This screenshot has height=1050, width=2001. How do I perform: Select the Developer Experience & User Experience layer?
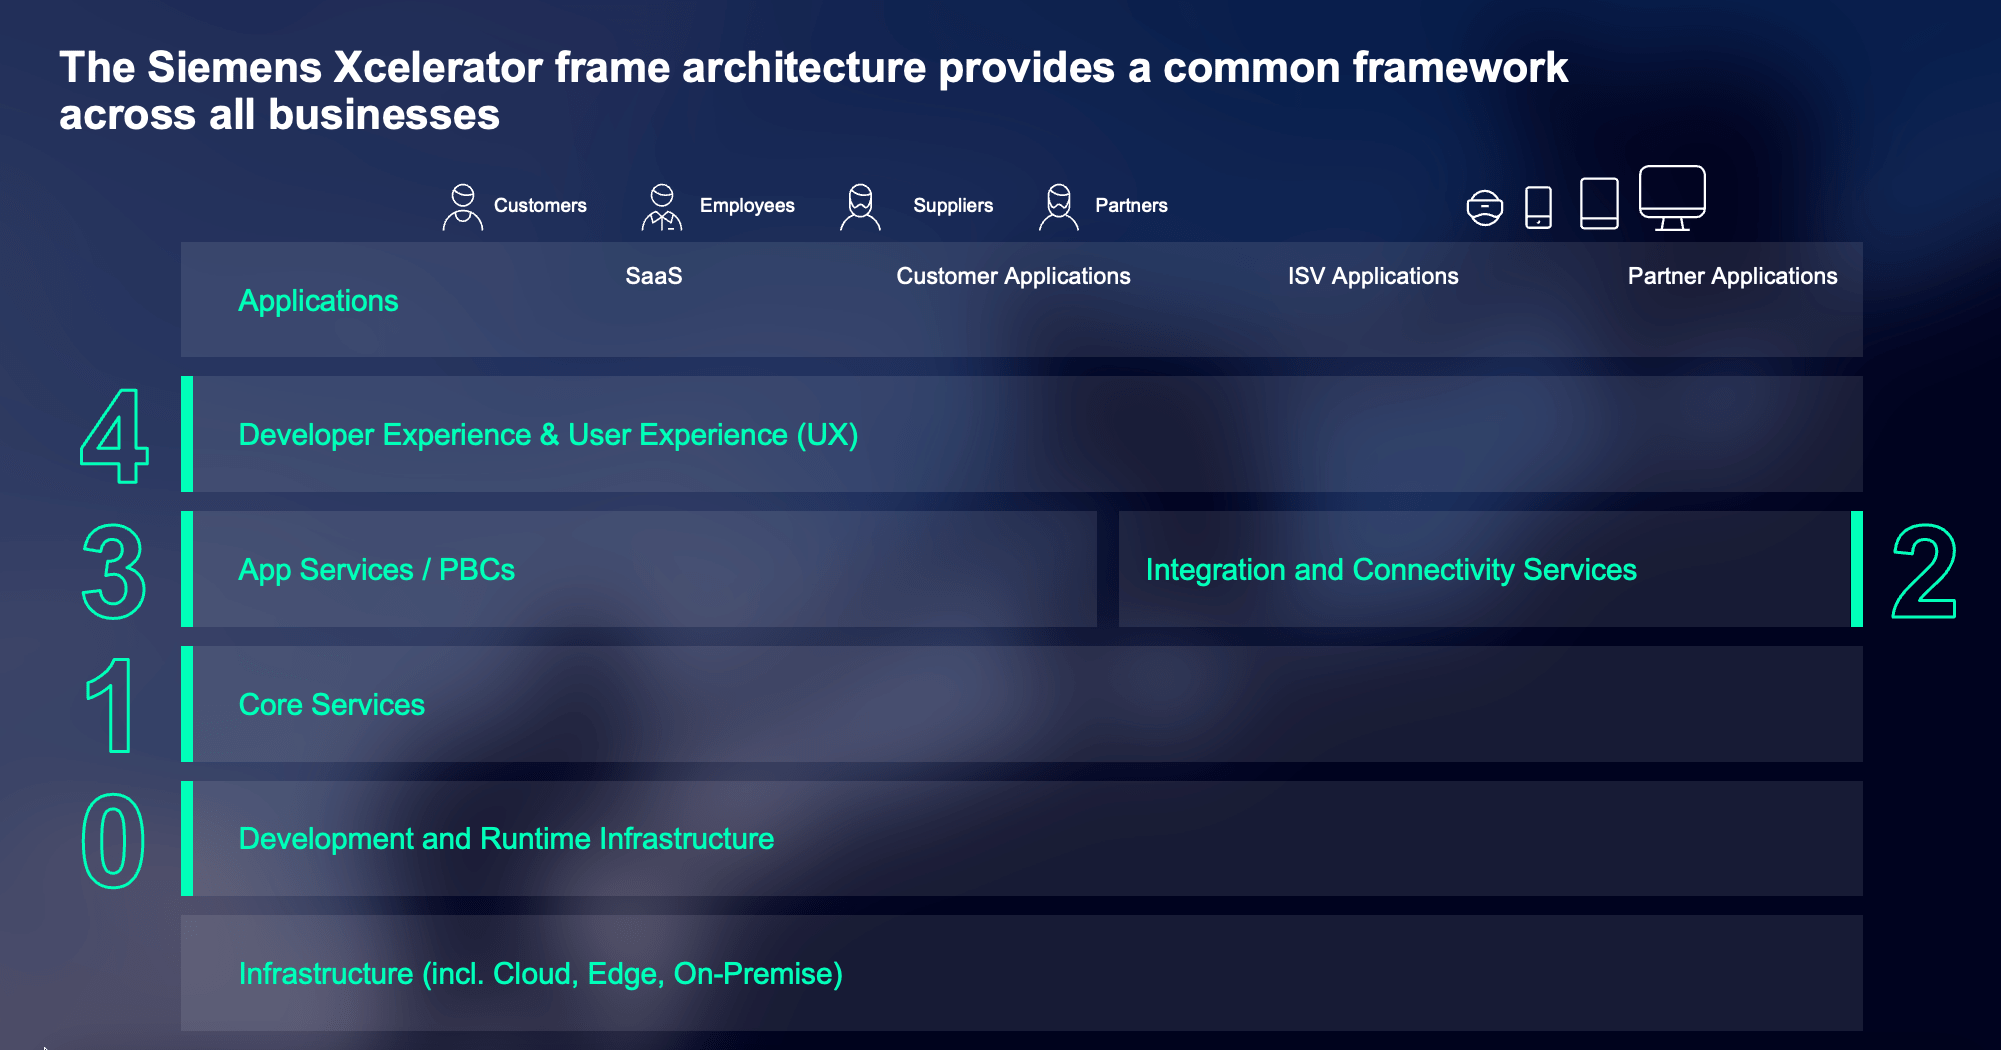click(1022, 434)
